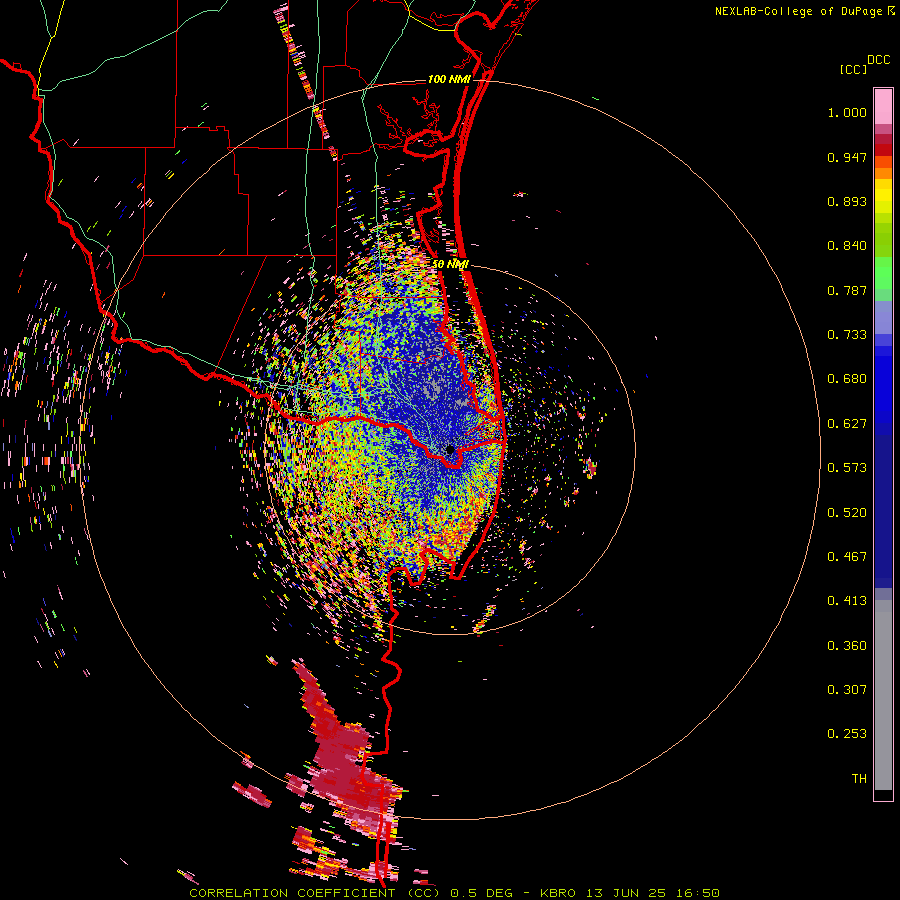Click the DCC label above the color bar
Image resolution: width=900 pixels, height=900 pixels.
pos(878,60)
